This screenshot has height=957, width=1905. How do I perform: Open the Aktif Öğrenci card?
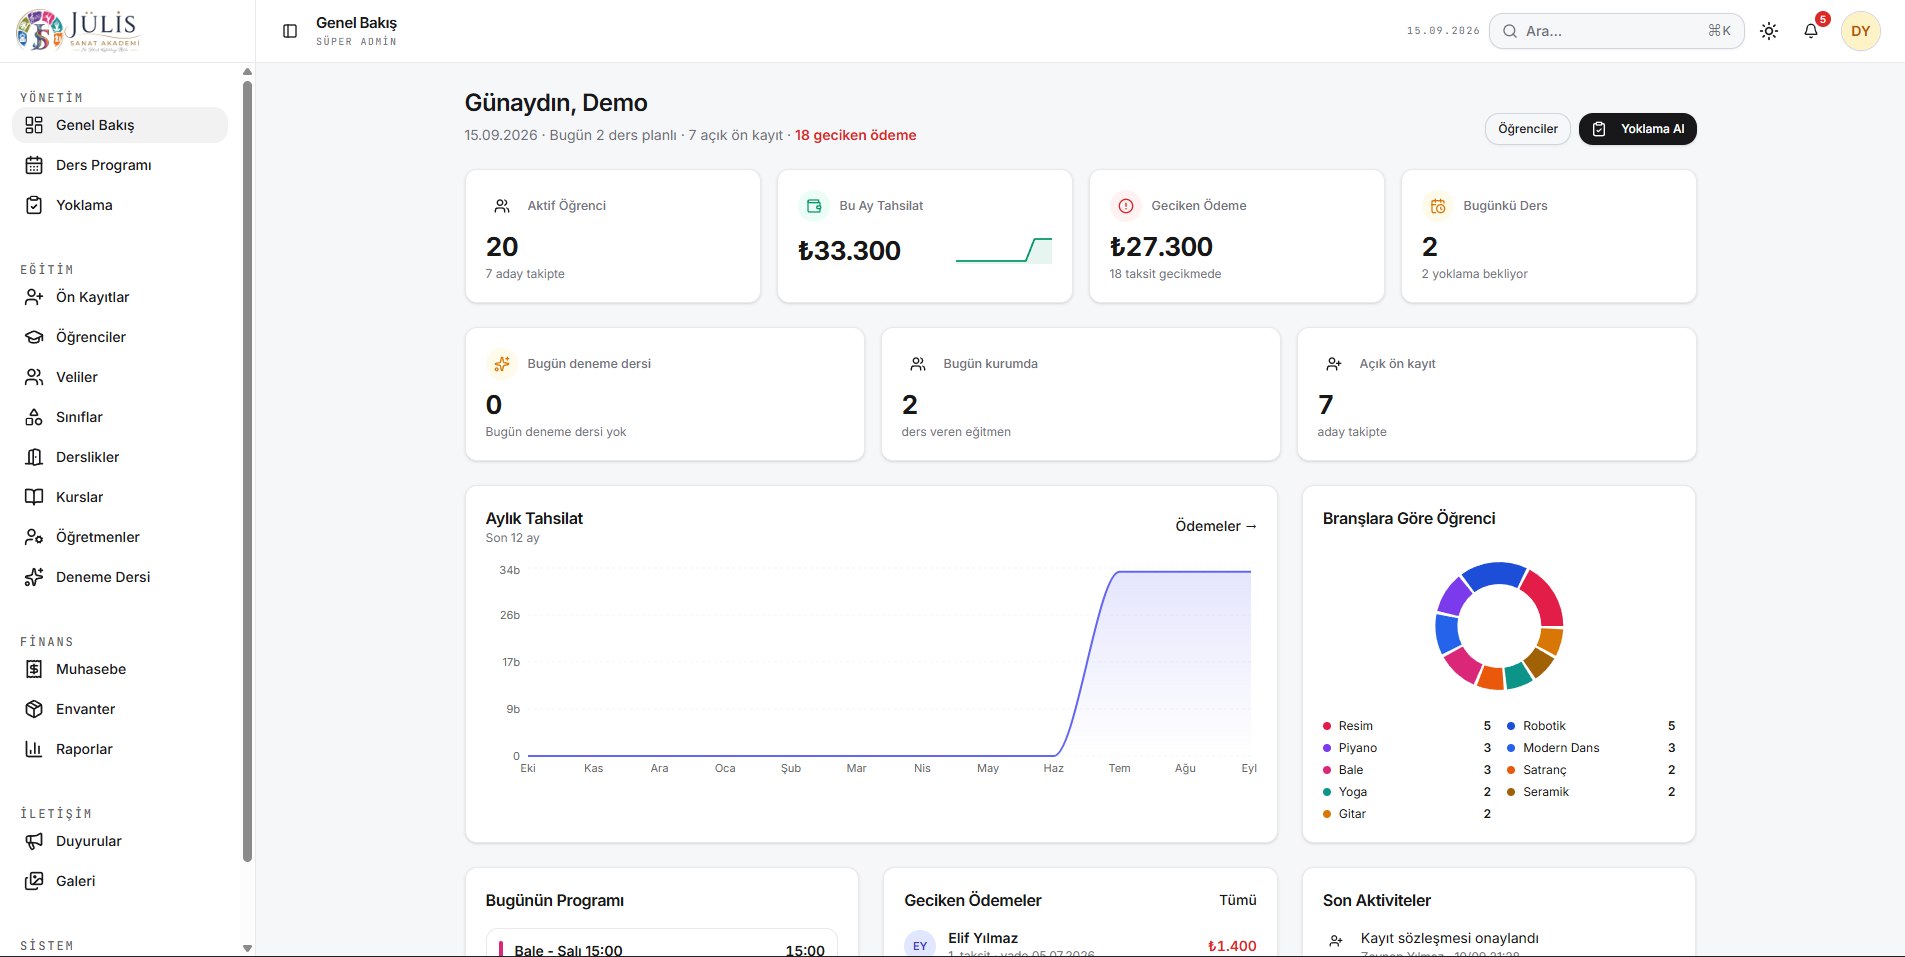pos(613,236)
